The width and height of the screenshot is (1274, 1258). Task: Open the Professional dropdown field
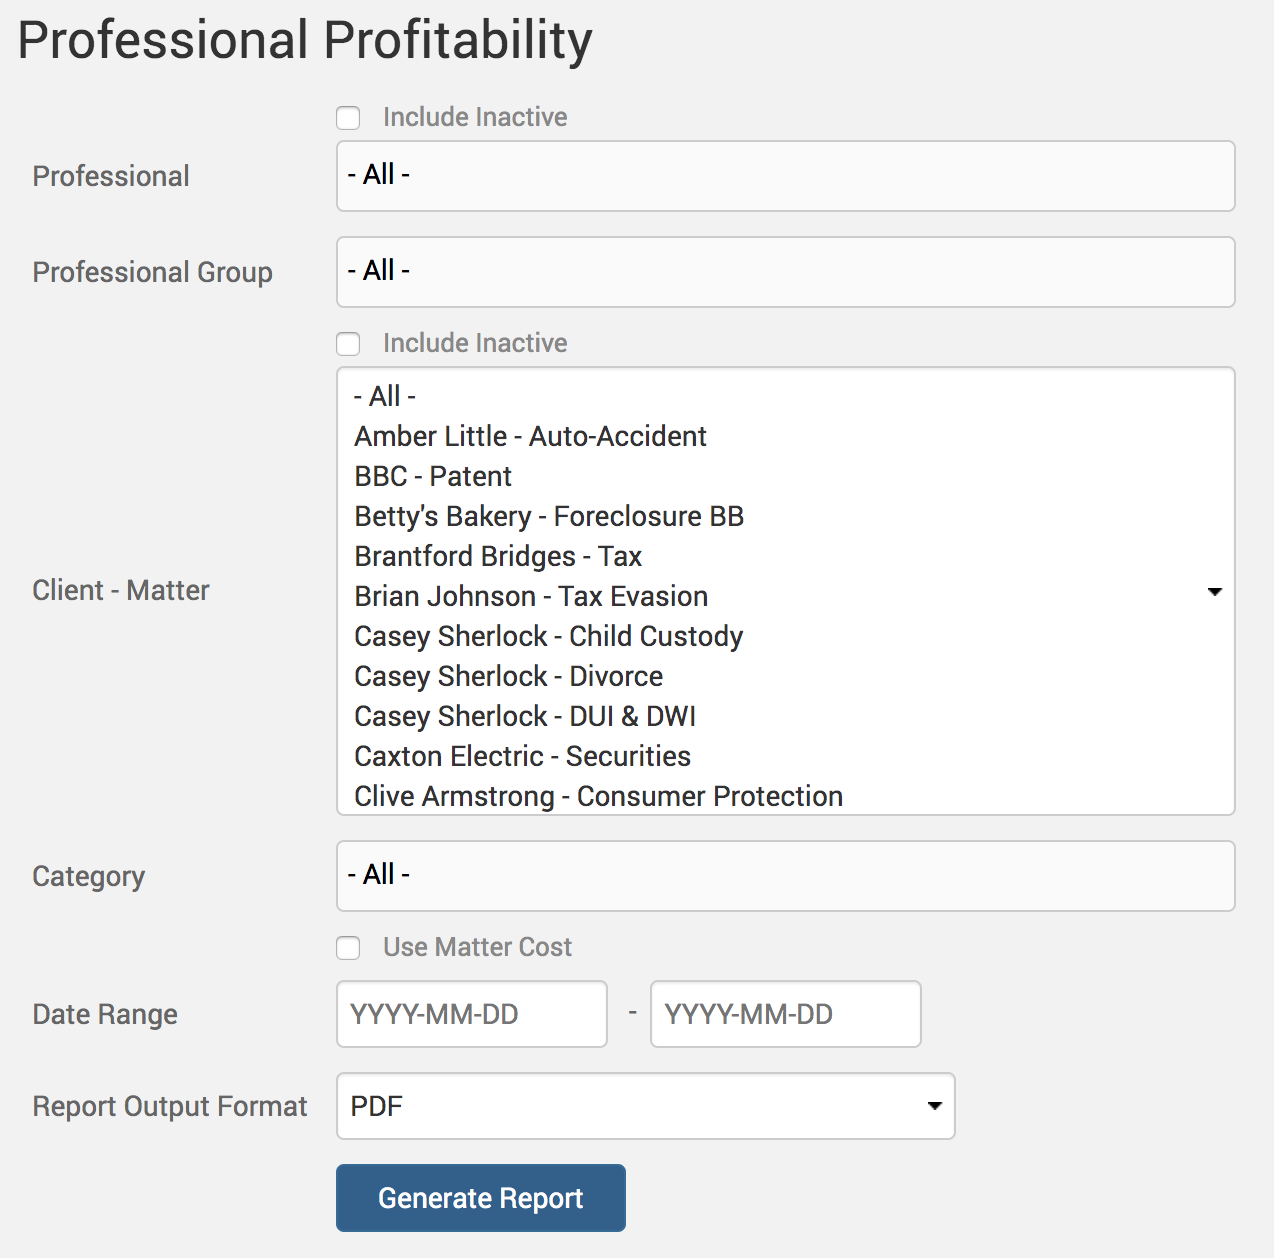(786, 176)
